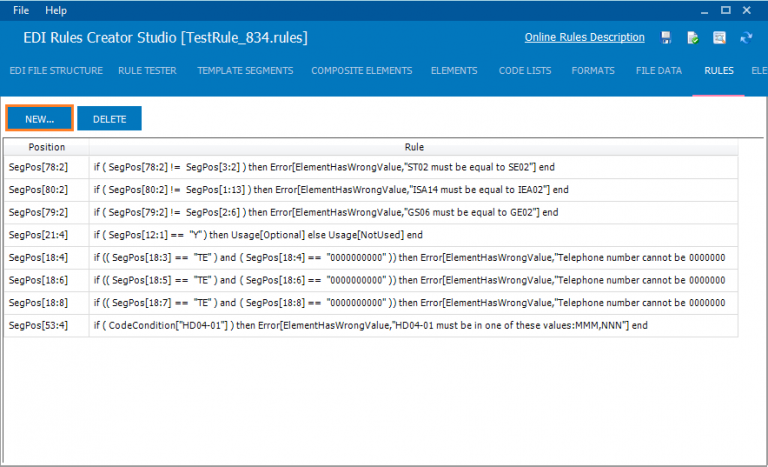Viewport: 768px width, 467px height.
Task: Click the Position column header
Action: point(47,147)
